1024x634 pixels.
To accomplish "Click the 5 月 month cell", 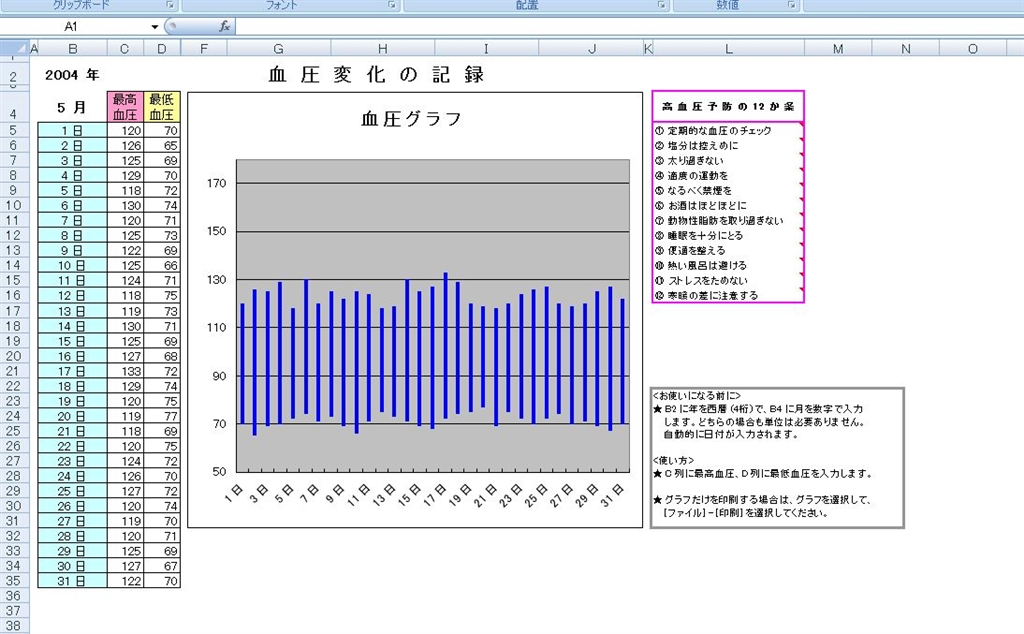I will click(72, 107).
